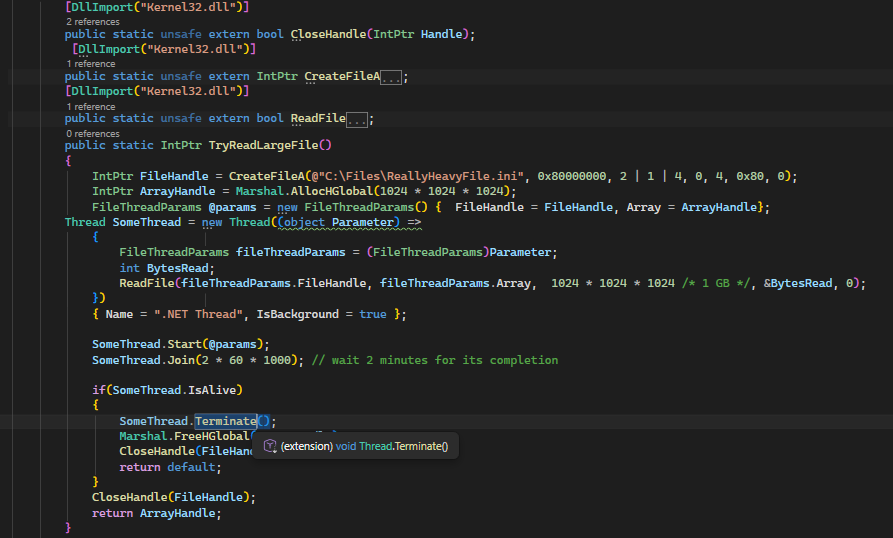Click the 'wait 2 minutes' comment
893x538 pixels.
click(435, 360)
